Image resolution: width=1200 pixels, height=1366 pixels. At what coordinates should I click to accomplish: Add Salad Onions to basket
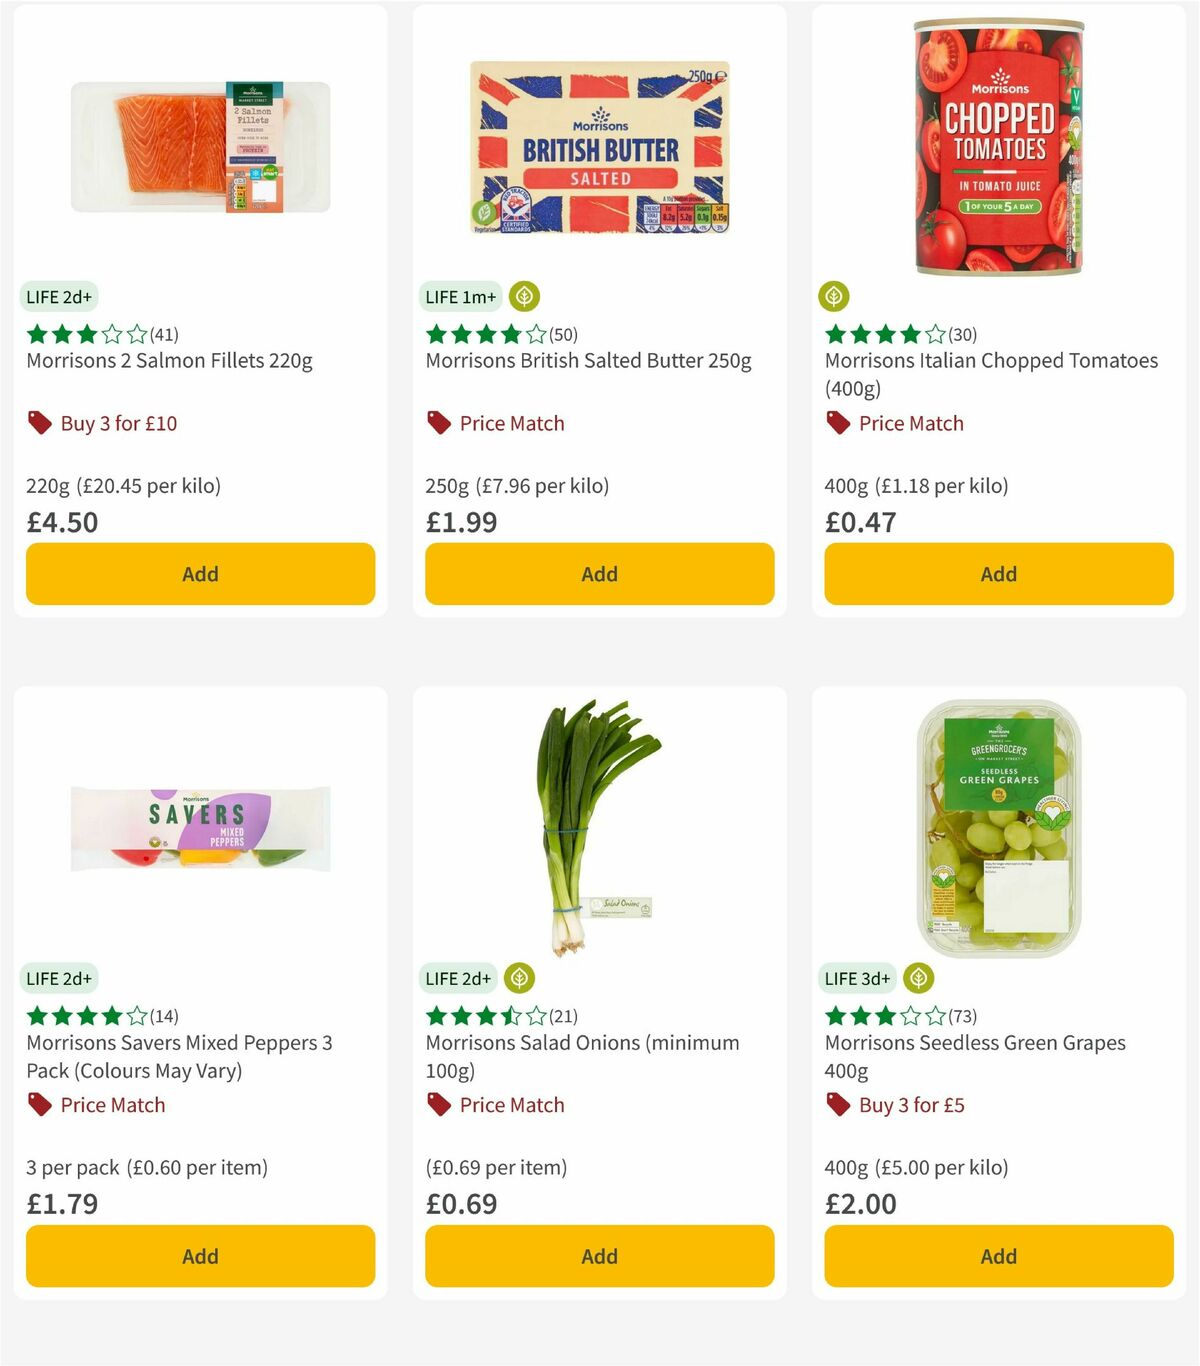click(x=598, y=1256)
